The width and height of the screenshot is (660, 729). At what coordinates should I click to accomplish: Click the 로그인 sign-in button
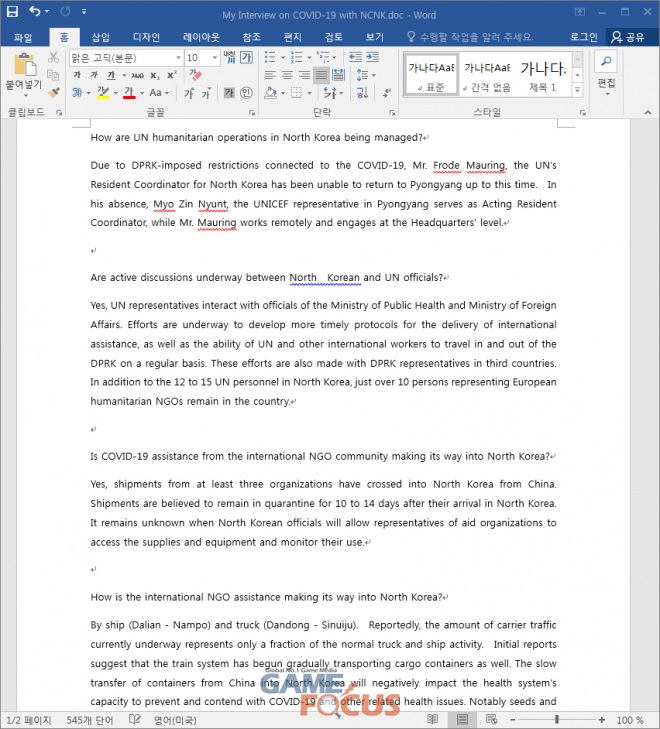coord(583,37)
